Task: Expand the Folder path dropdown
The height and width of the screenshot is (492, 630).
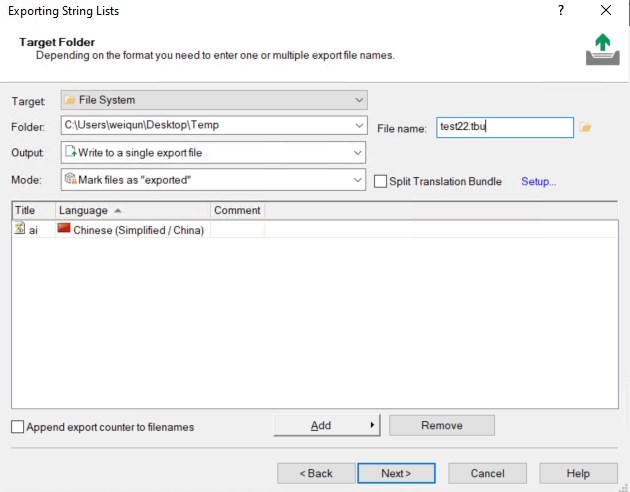Action: point(359,126)
